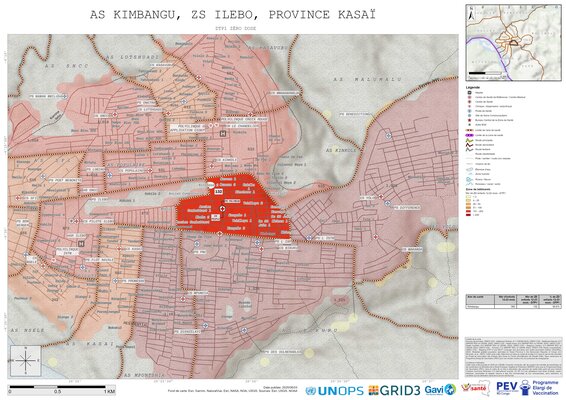Screen dimensions: 566x400
Task: Click the map title AS KIMBANGU, ZS ILEBO
Action: tap(233, 15)
